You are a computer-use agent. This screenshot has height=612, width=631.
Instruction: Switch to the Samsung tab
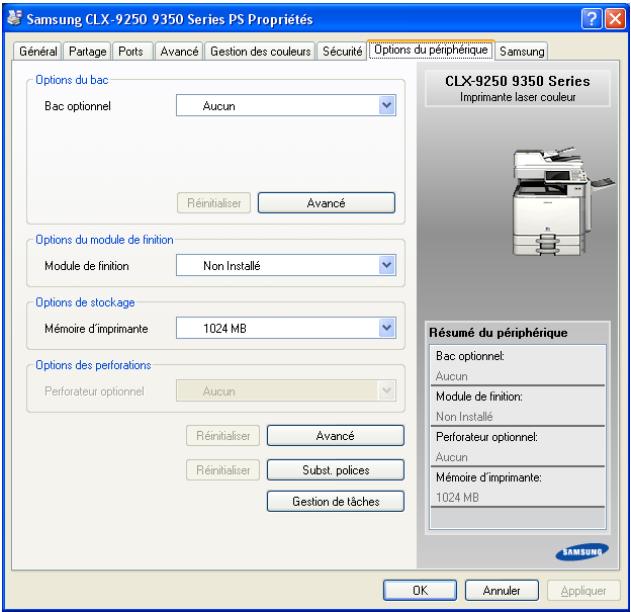pos(522,52)
